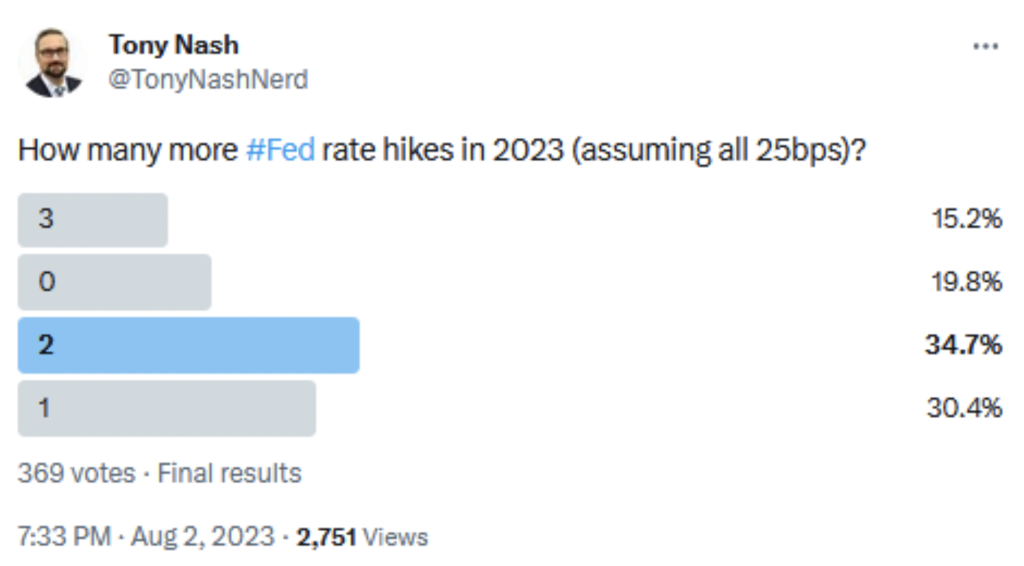Select the poll option bar labeled 0
1024x566 pixels.
click(x=114, y=282)
